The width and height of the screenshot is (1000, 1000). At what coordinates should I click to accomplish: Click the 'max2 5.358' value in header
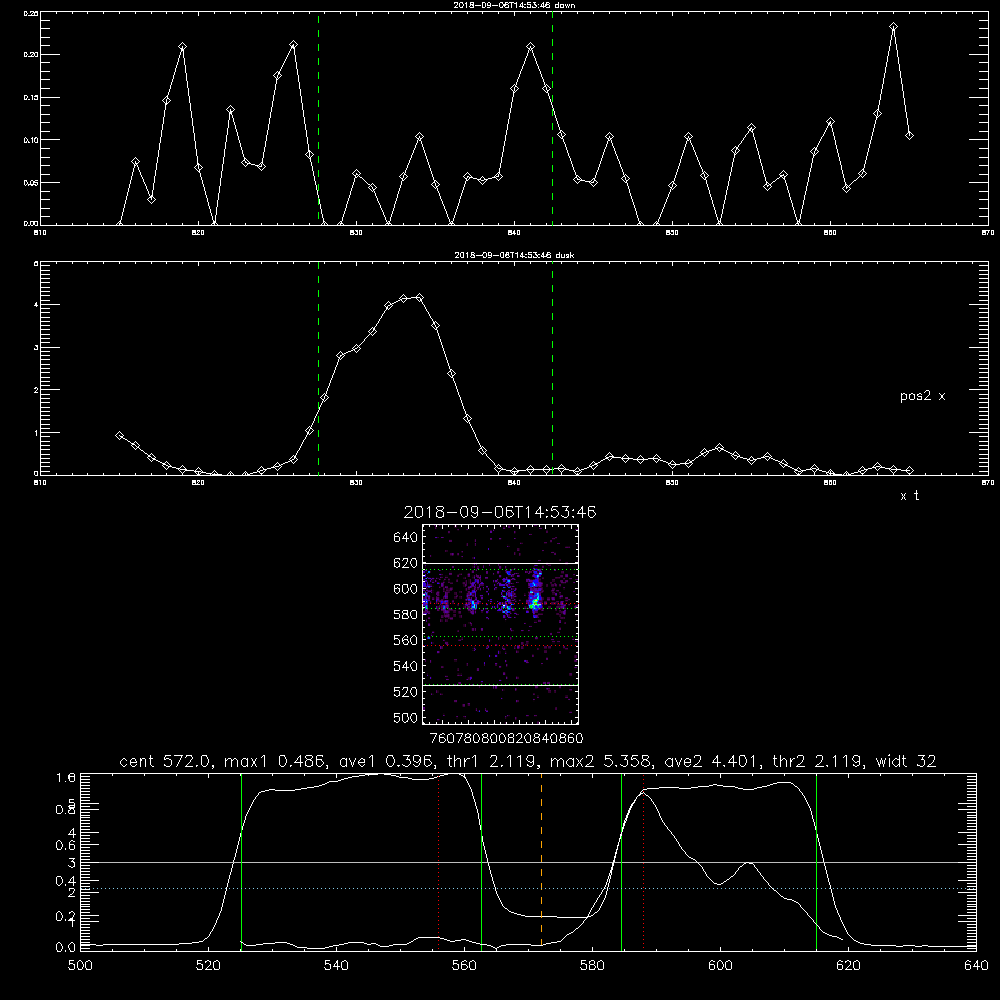click(x=601, y=761)
